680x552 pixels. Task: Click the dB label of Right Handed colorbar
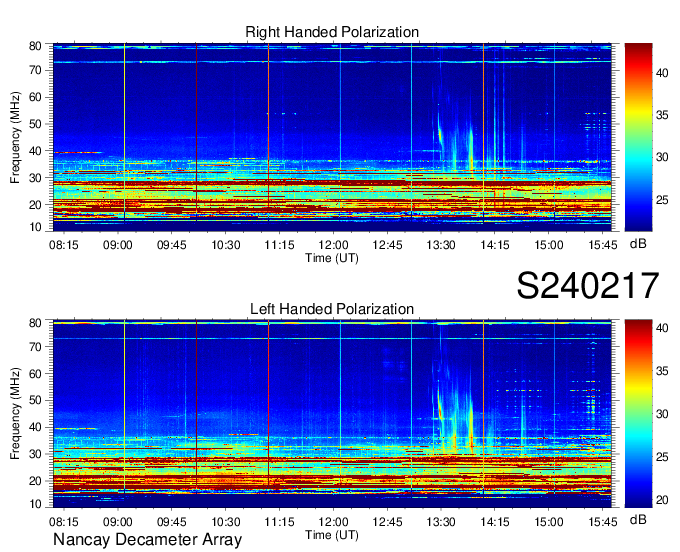pos(638,244)
